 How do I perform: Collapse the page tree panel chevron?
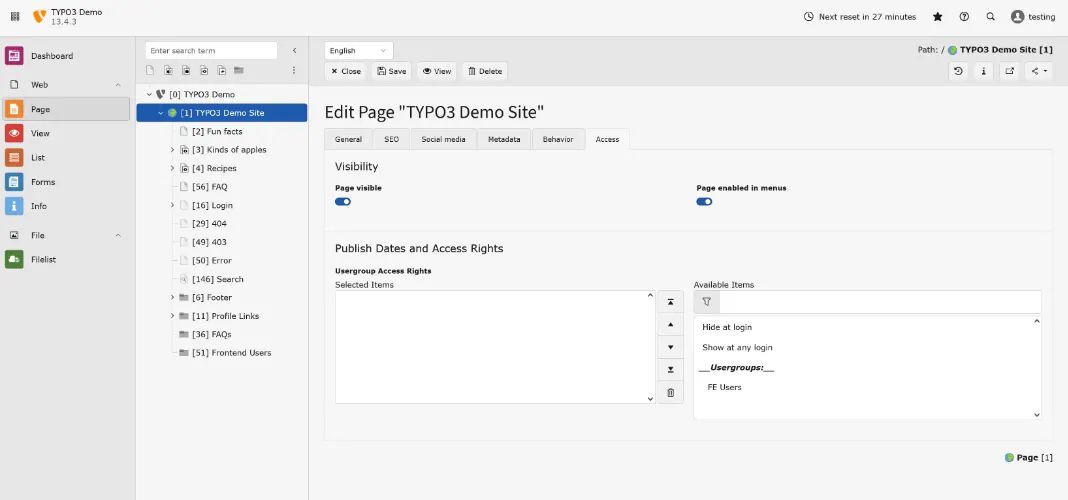[x=294, y=50]
